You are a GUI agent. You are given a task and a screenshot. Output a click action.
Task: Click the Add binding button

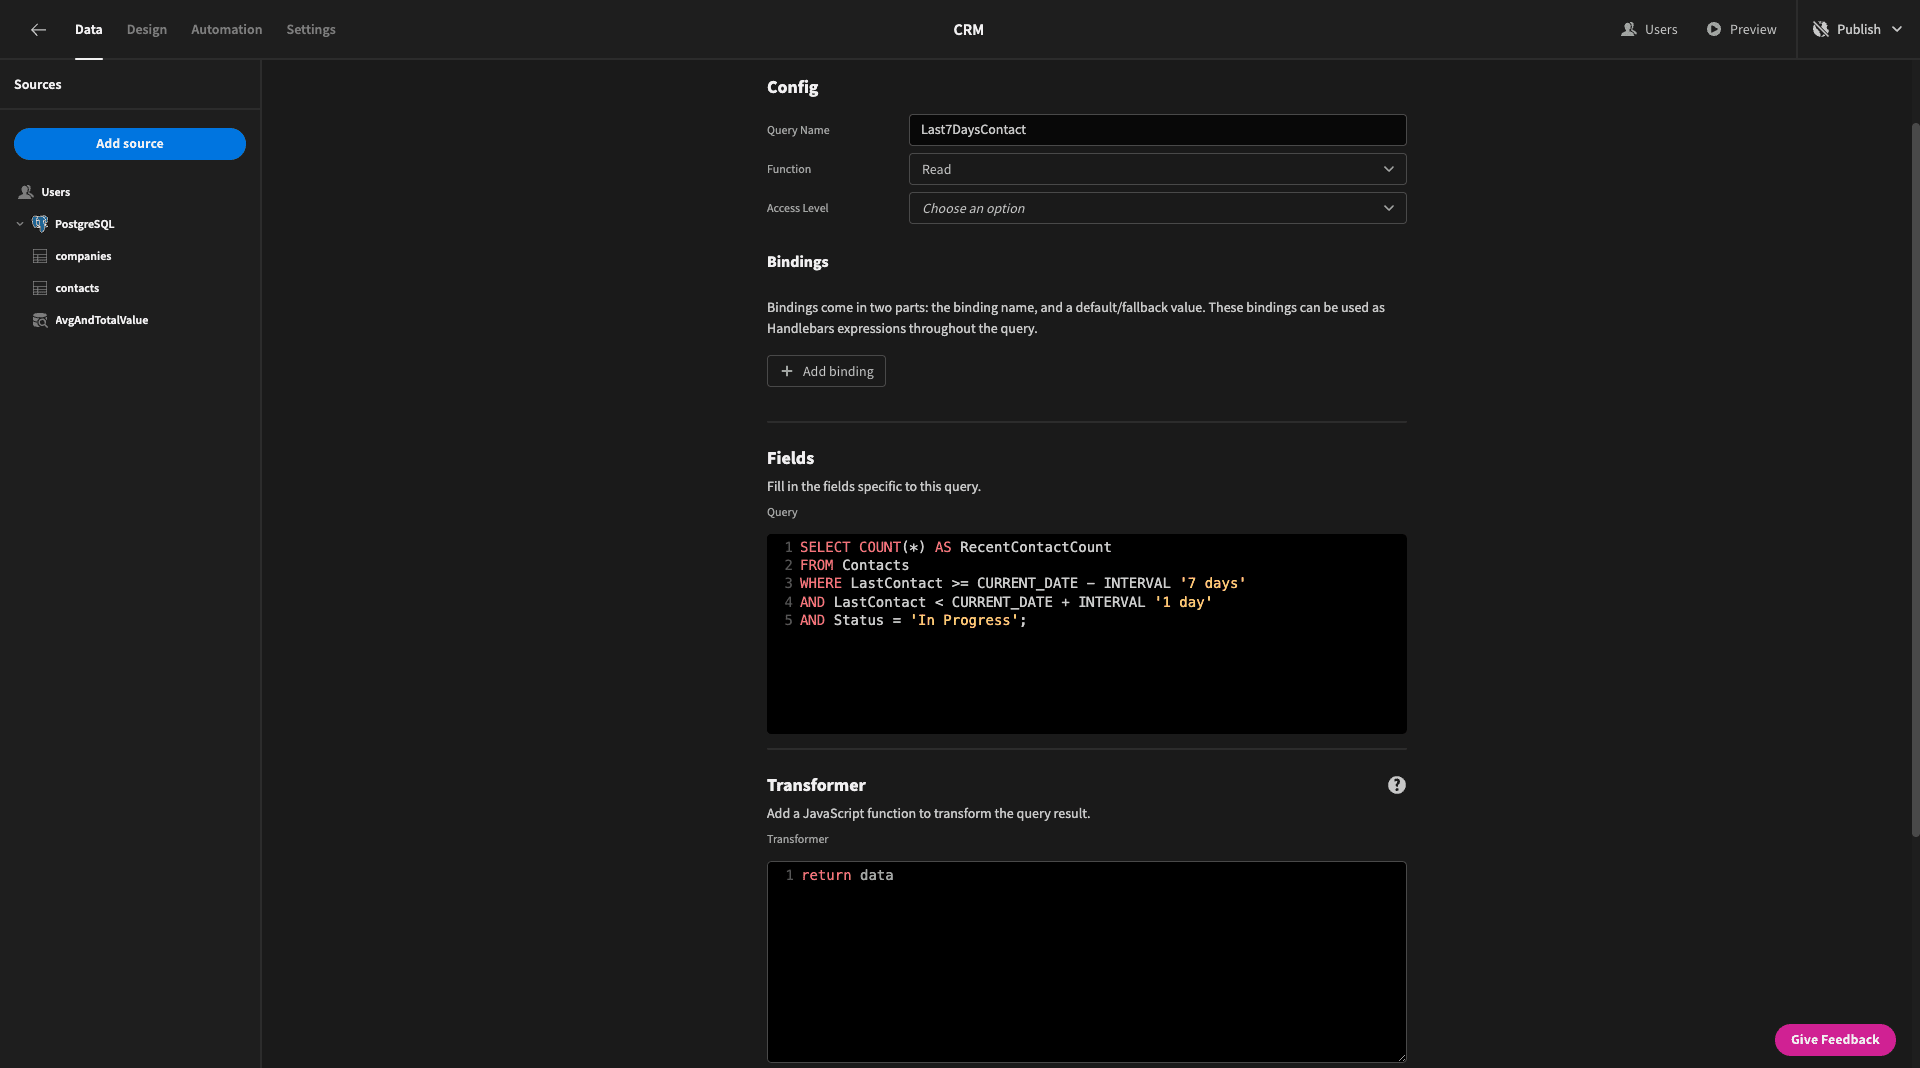826,371
